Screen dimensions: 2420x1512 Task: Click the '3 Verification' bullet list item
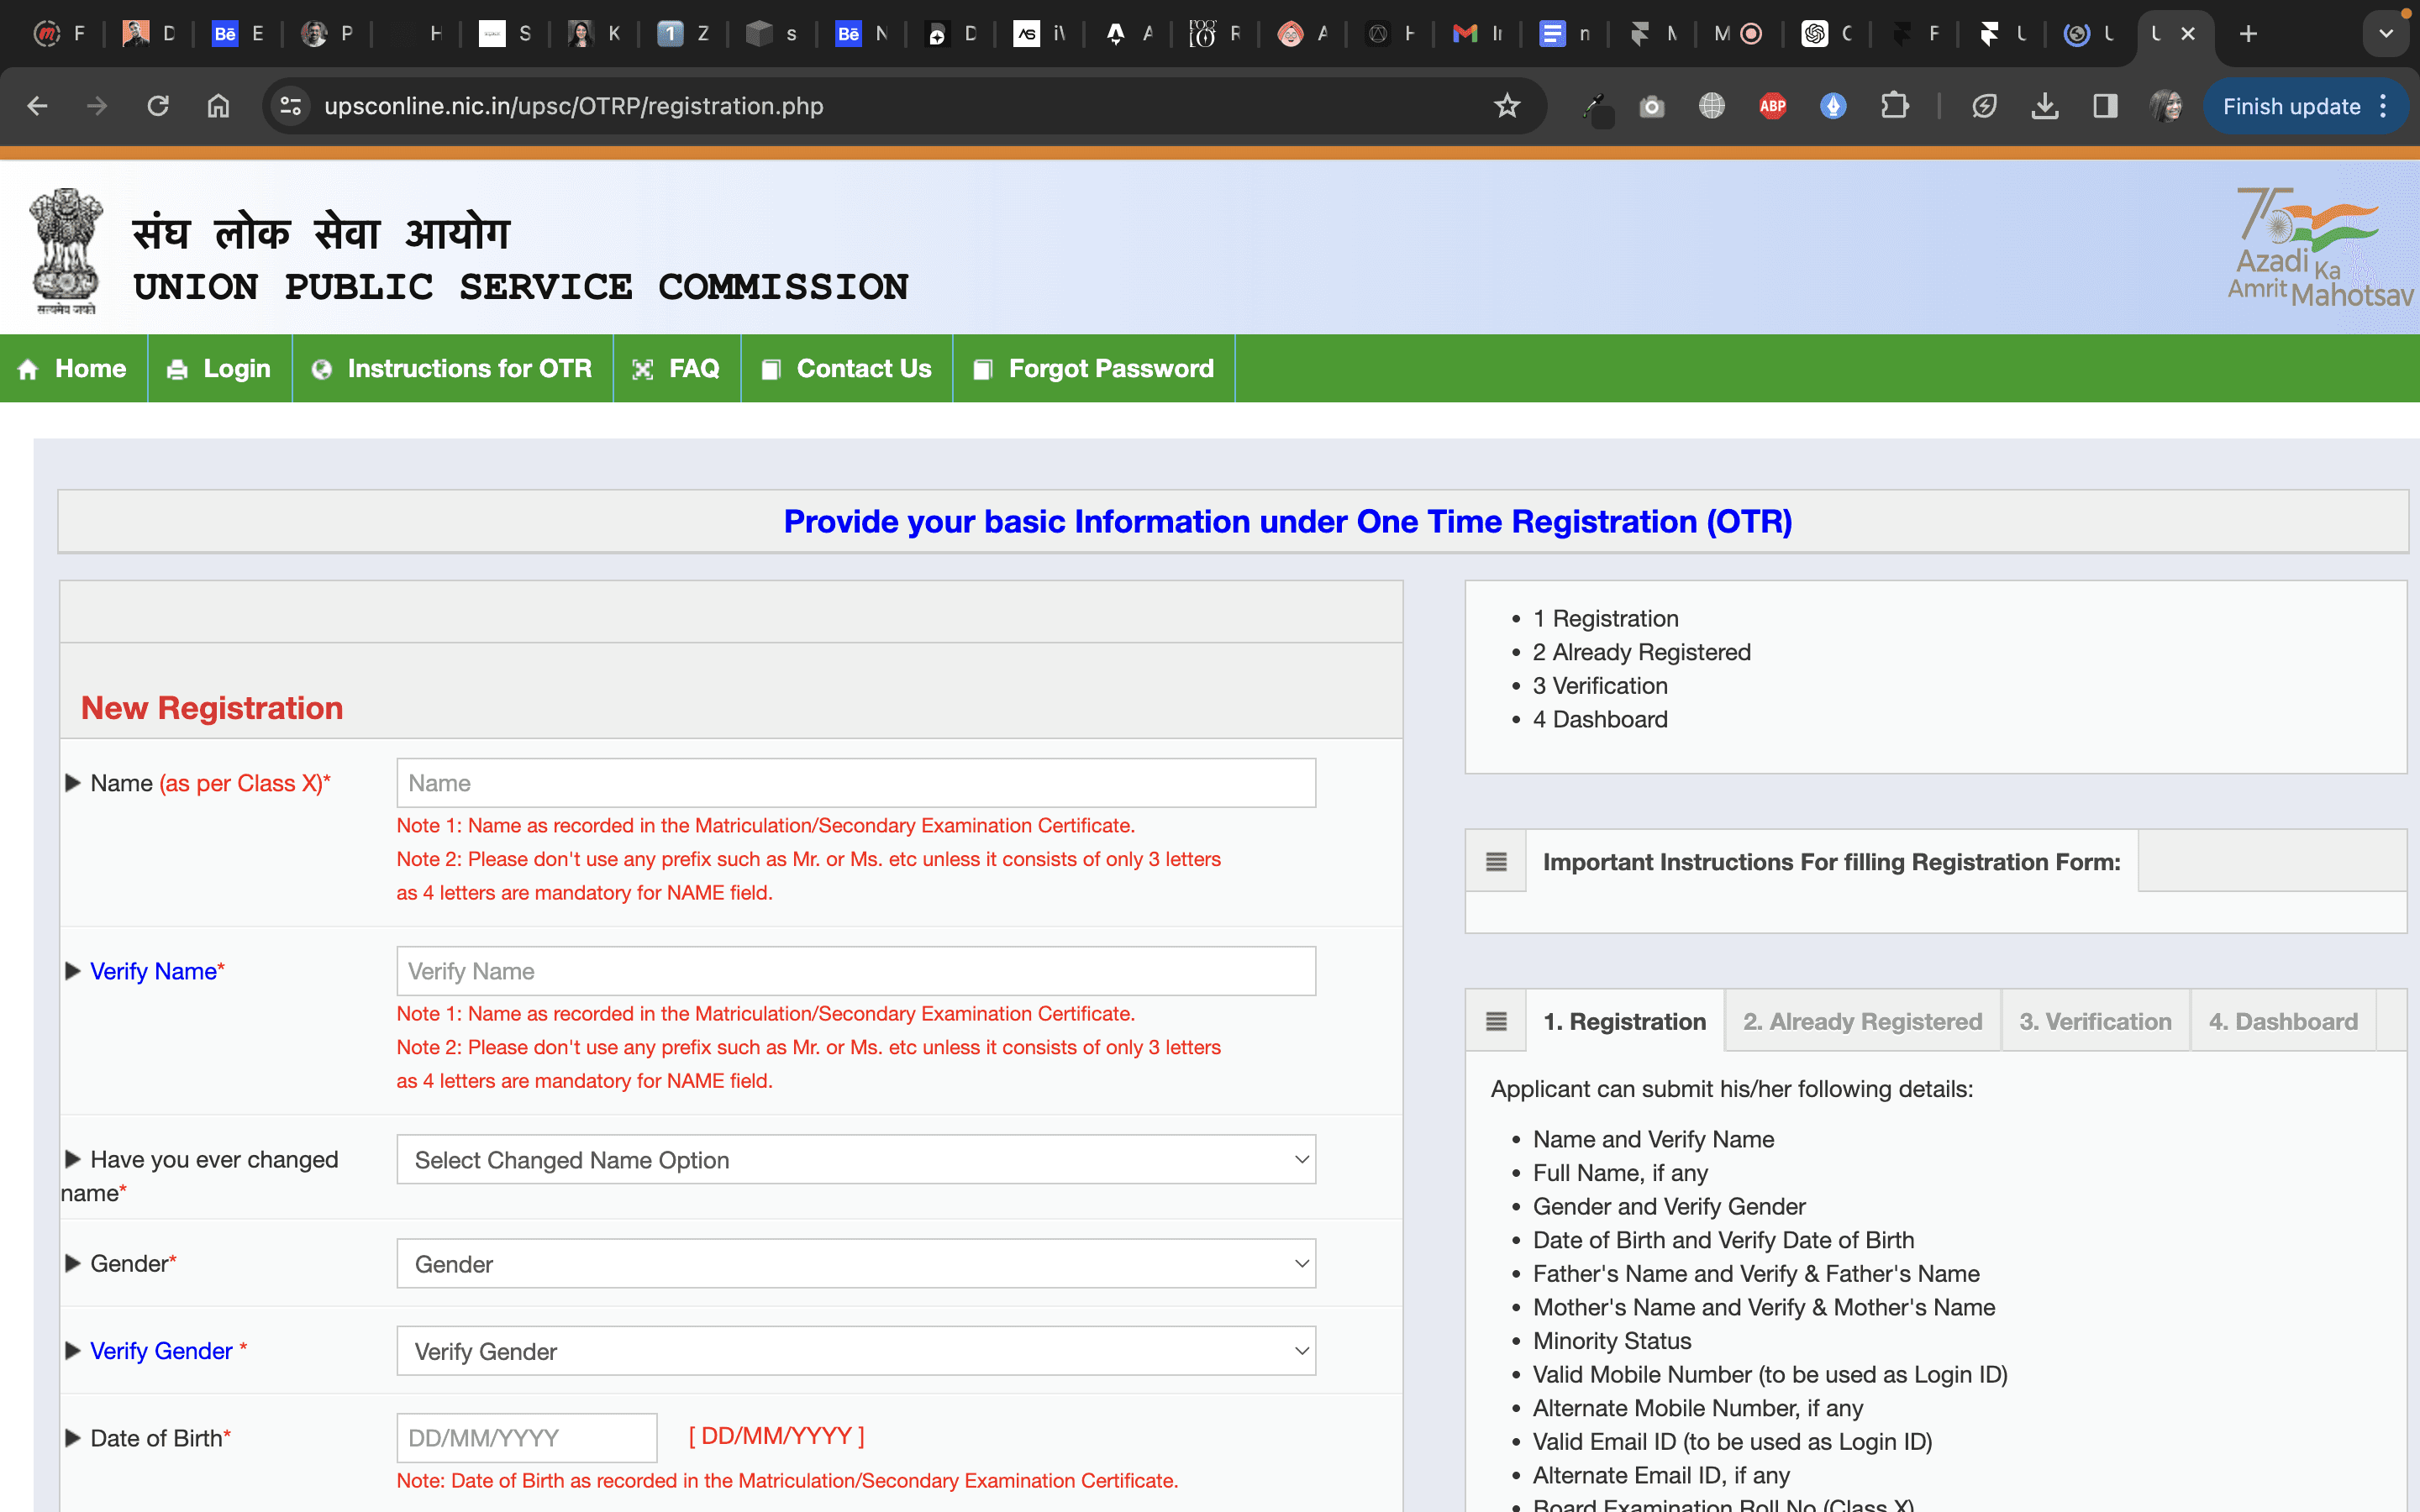(1600, 686)
